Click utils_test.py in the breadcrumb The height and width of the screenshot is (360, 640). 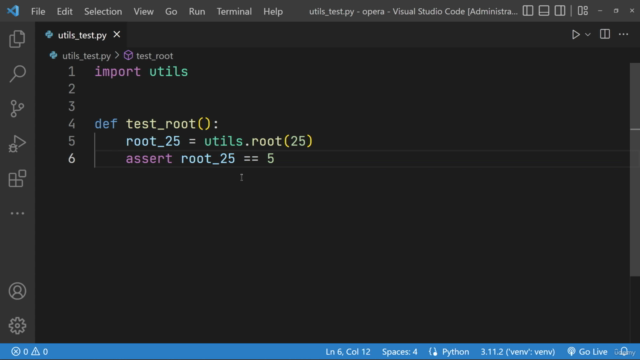click(x=86, y=56)
